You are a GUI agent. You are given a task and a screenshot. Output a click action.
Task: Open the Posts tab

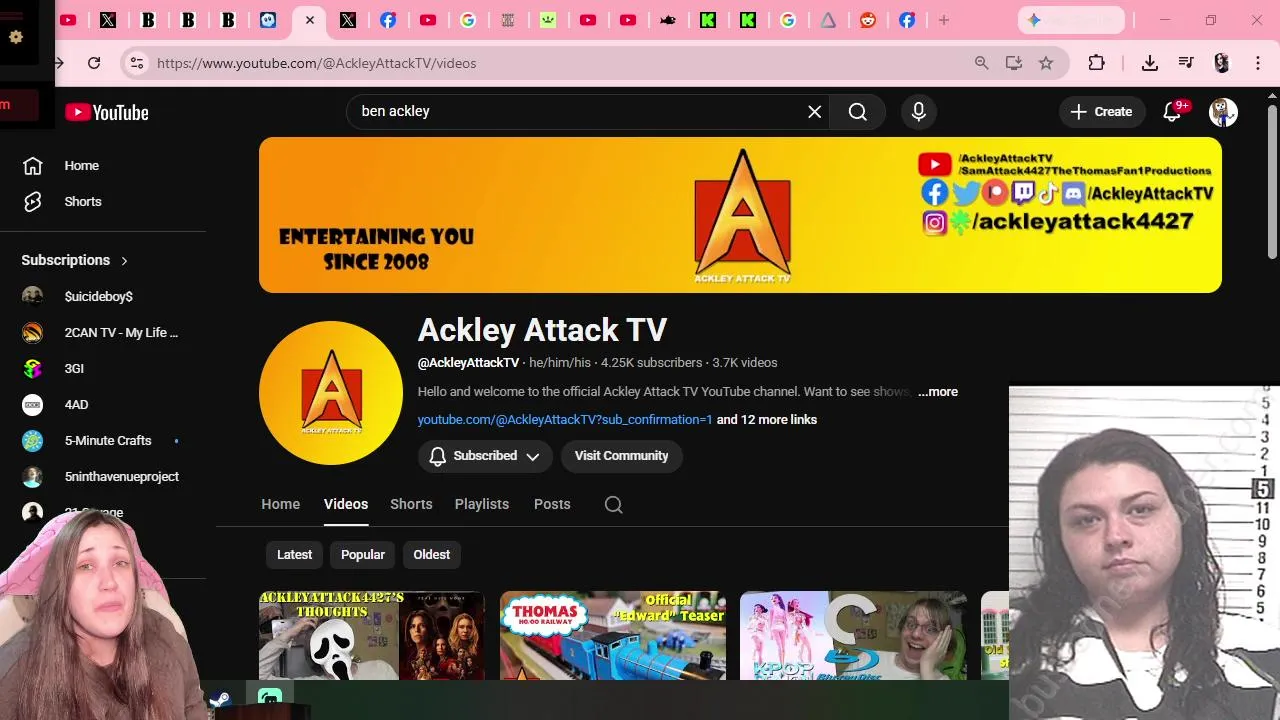552,504
